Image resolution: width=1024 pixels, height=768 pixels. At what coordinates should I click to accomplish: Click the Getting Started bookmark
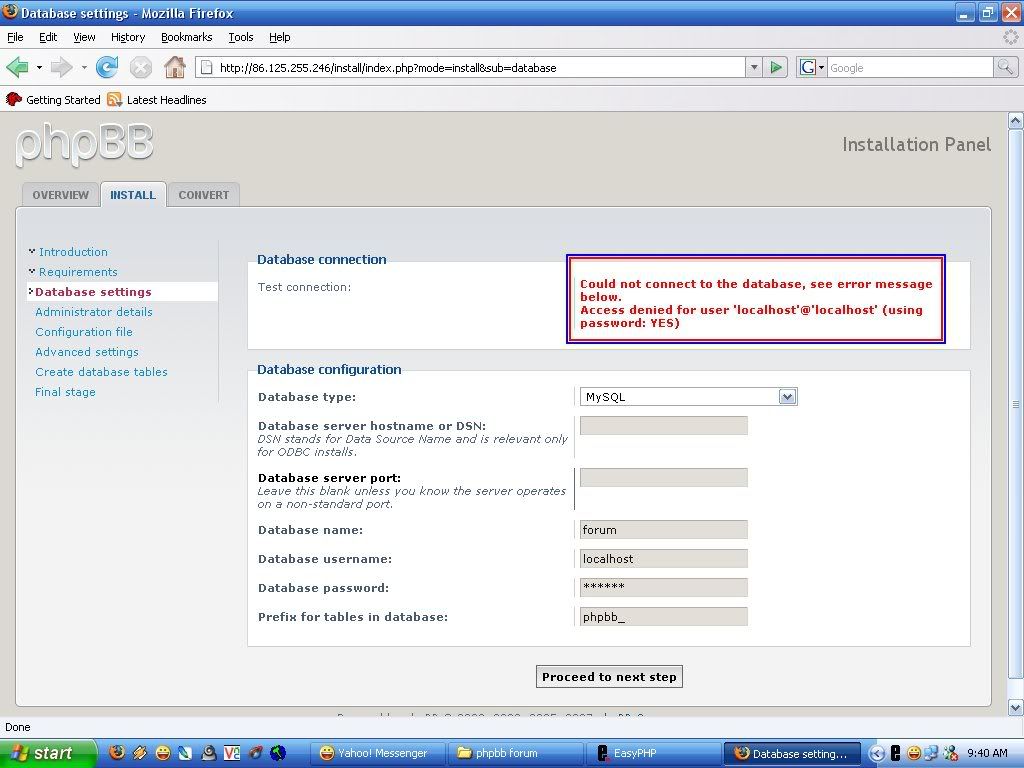coord(53,99)
